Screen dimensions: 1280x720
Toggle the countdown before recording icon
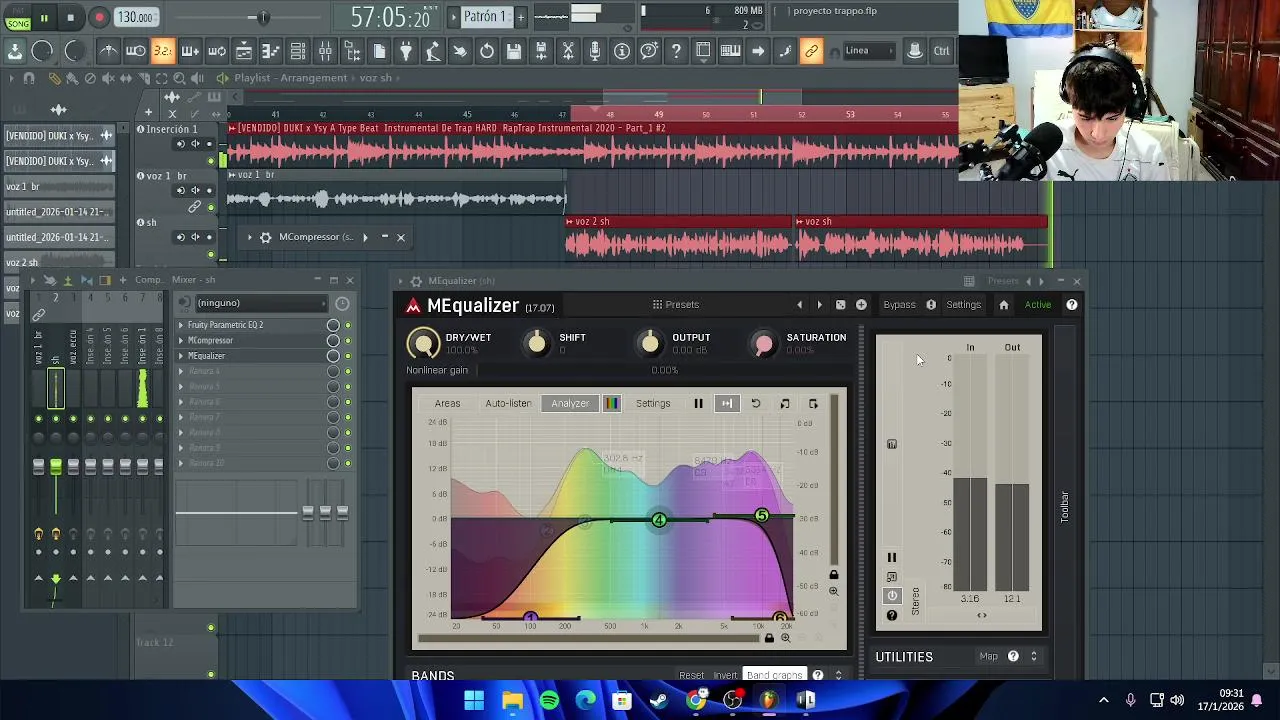point(162,51)
